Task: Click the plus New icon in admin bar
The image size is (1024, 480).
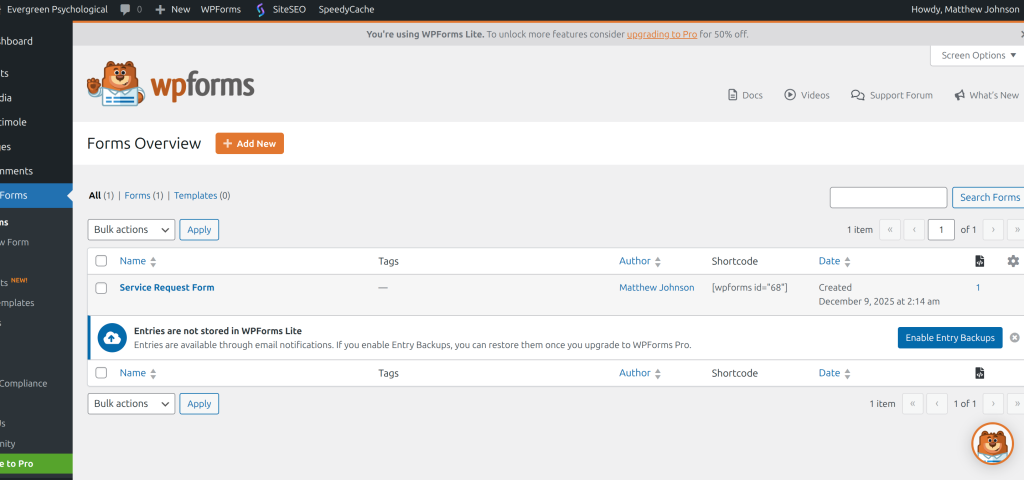Action: pyautogui.click(x=160, y=10)
